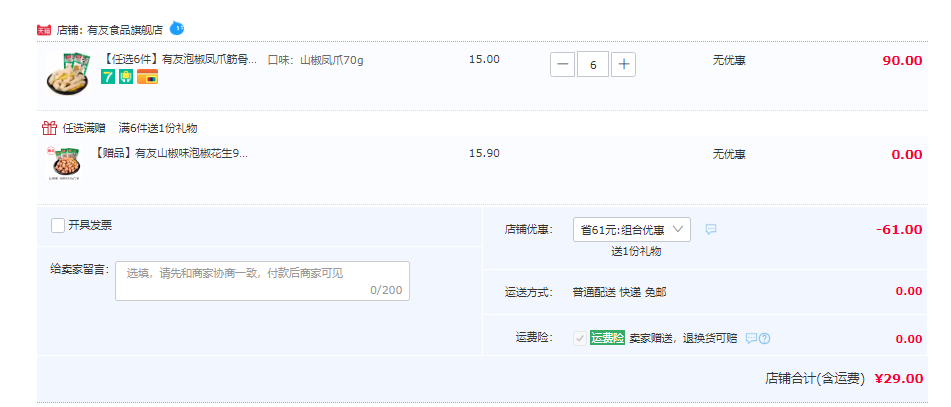Open the Wangwang chat bubble icon
This screenshot has height=407, width=951.
(176, 28)
